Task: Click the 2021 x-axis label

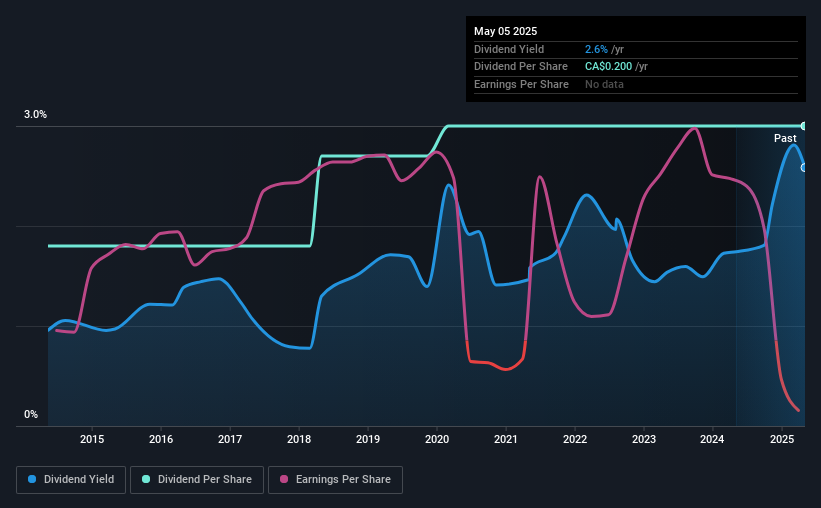Action: (x=506, y=439)
